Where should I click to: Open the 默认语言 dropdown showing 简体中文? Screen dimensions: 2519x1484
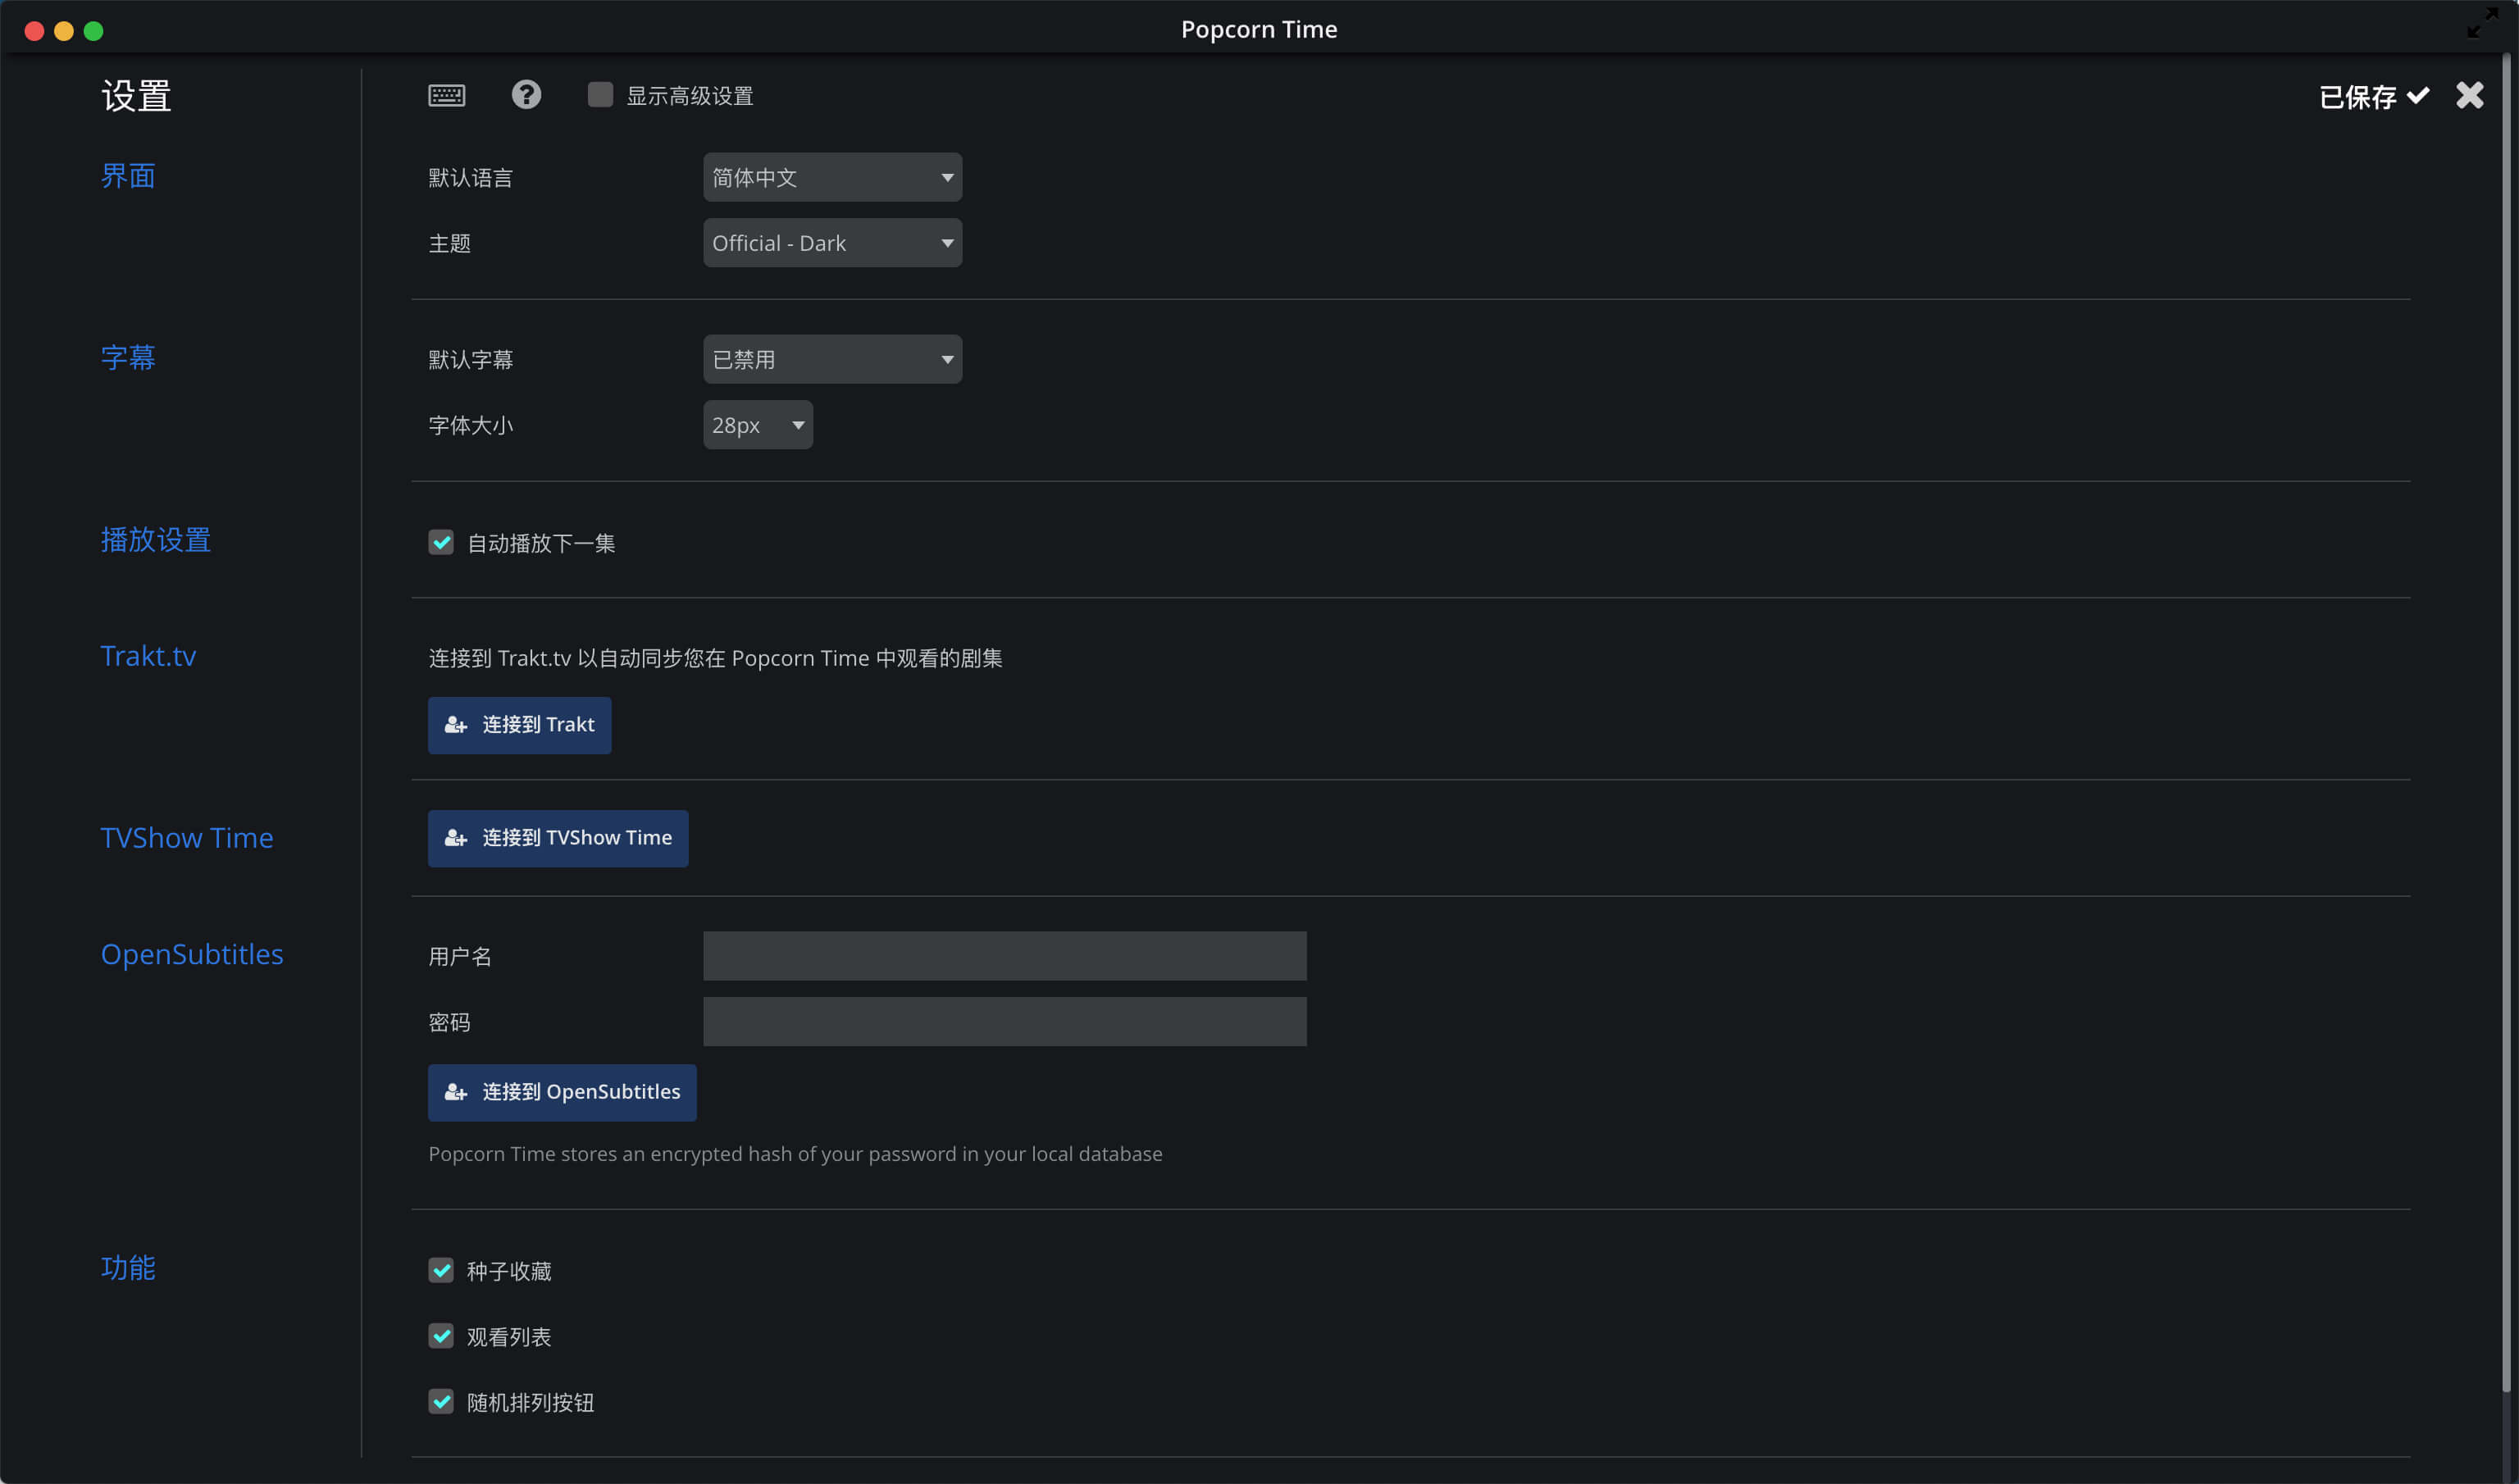click(832, 177)
